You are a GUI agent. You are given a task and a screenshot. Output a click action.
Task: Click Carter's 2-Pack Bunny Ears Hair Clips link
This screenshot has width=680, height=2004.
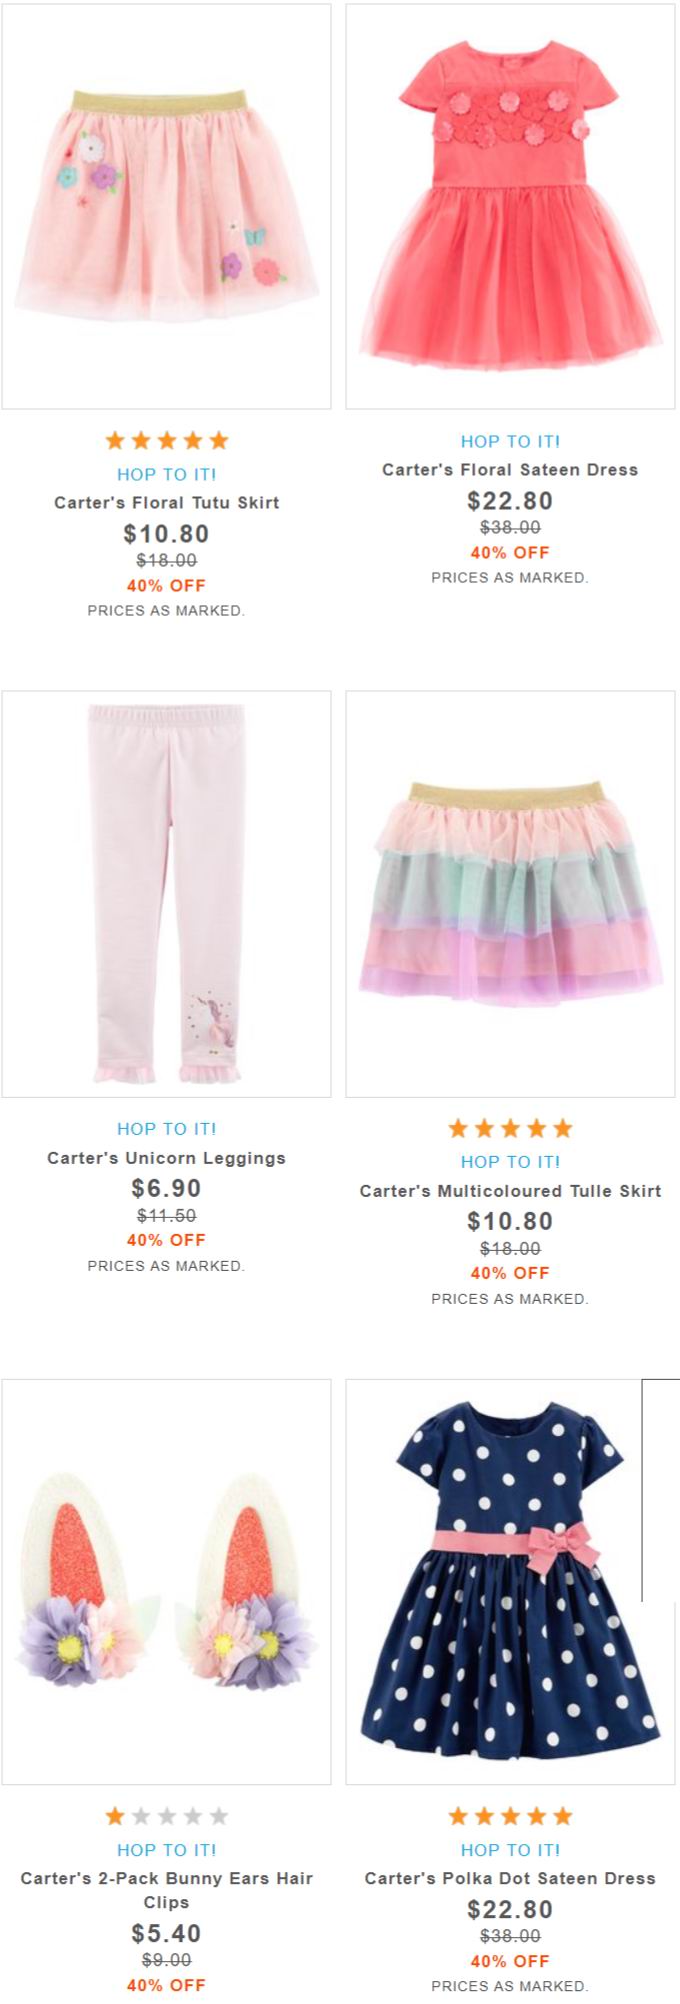pos(166,1890)
